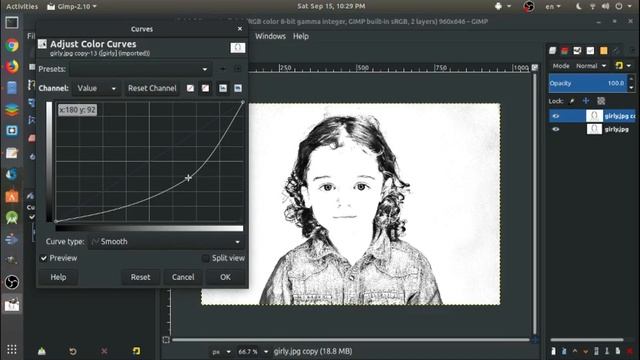
Task: Open the Paths tab icon in right dock
Action: (578, 51)
